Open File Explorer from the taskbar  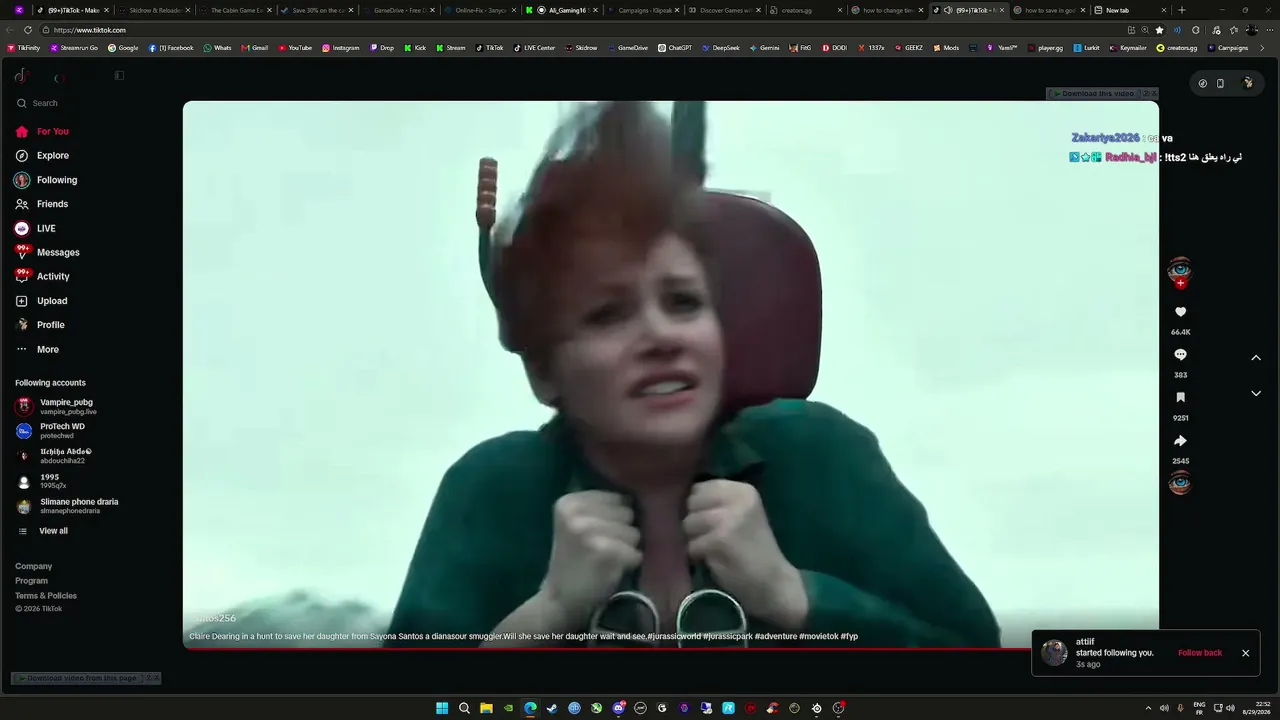click(486, 708)
